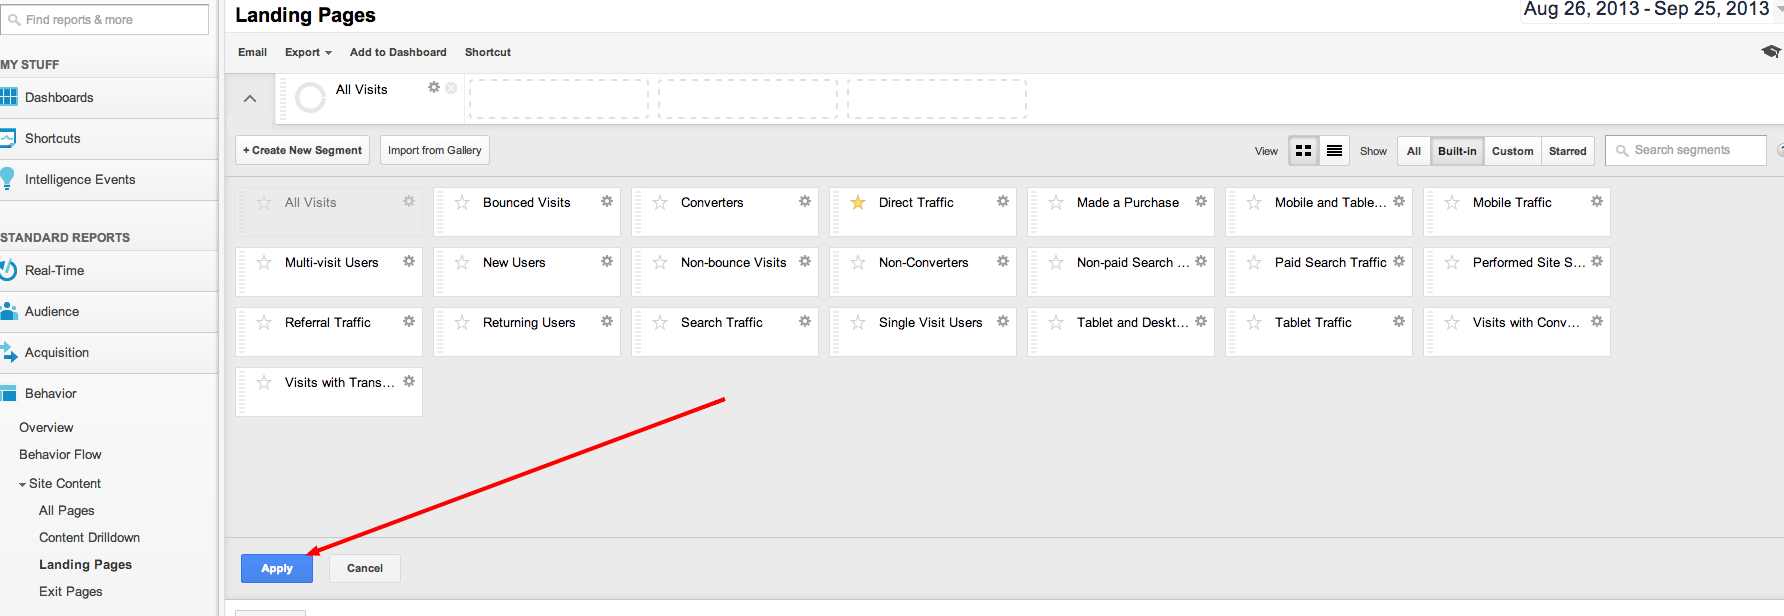This screenshot has height=616, width=1784.
Task: Open gear menu for Returning Users segment
Action: click(x=607, y=321)
